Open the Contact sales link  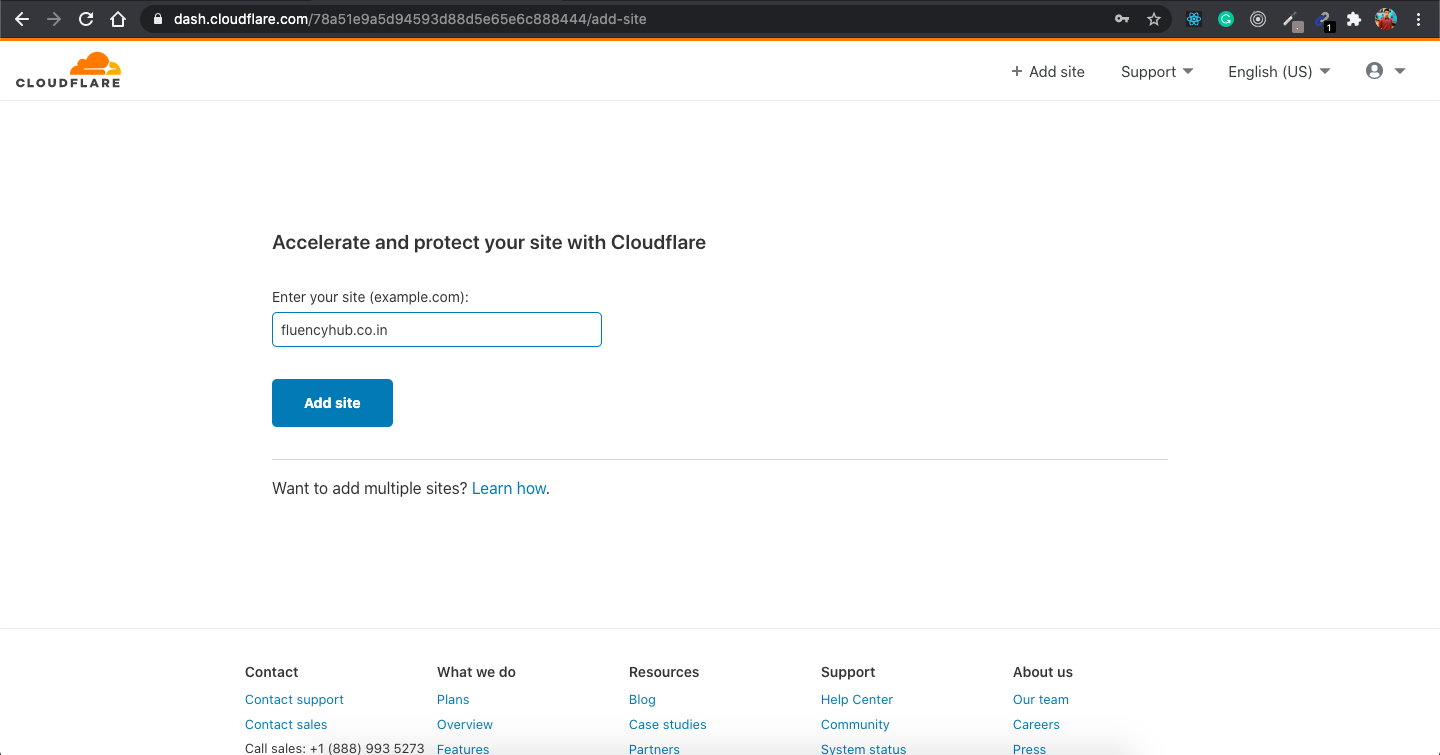pos(286,725)
